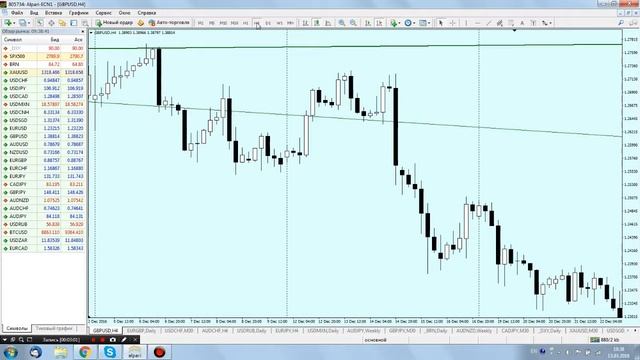The height and width of the screenshot is (360, 640).
Task: Select the Crosshair tool
Action: click(452, 23)
